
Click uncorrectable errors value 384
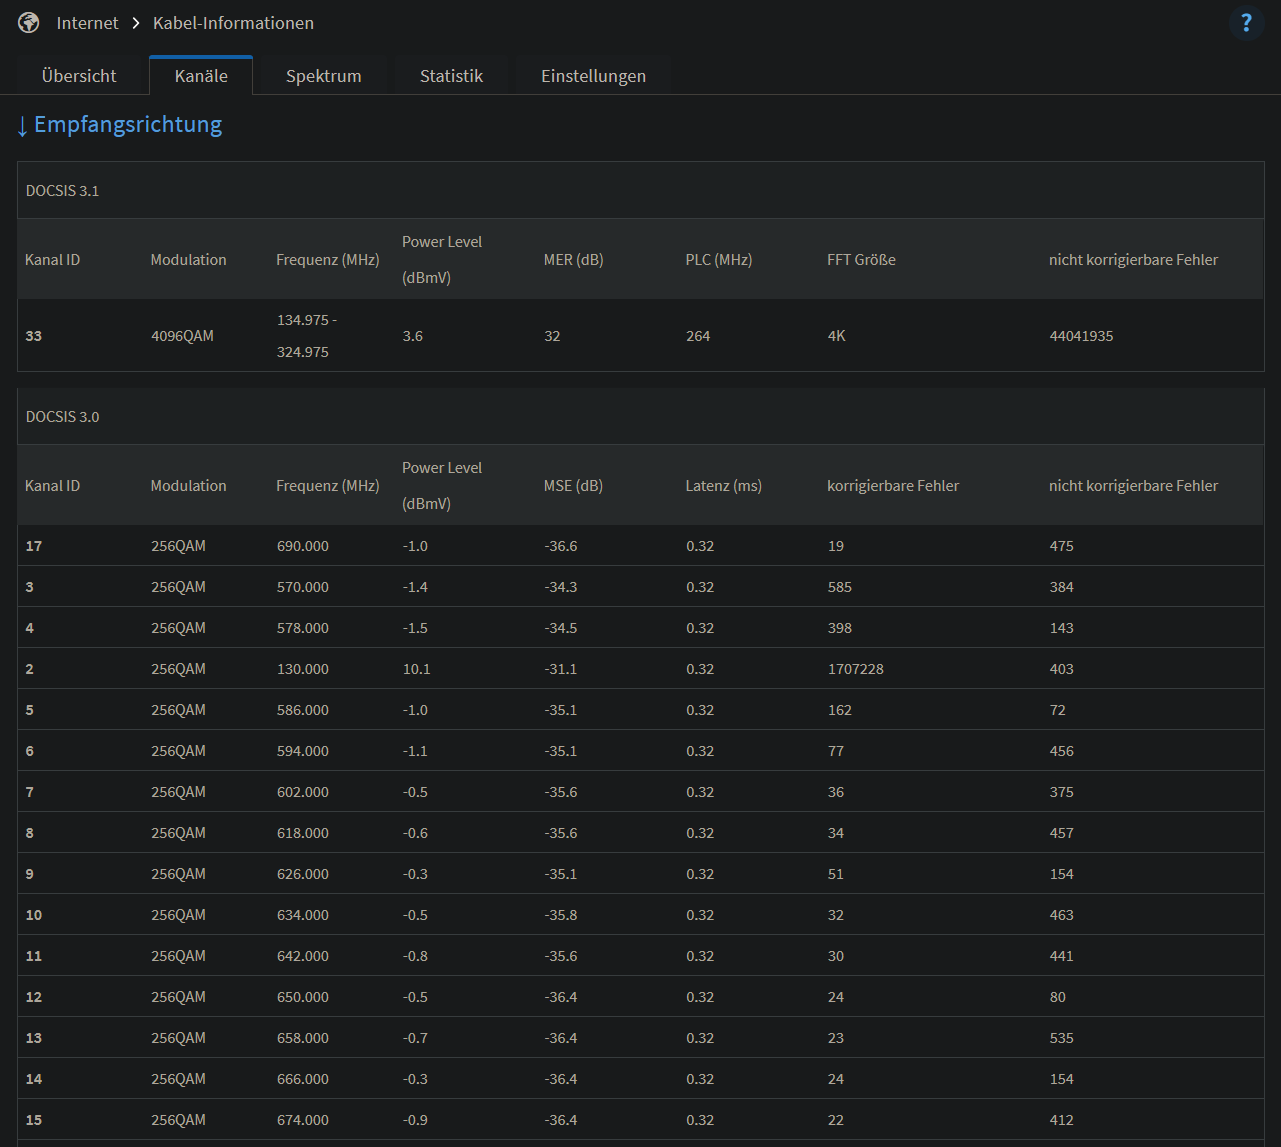[x=1062, y=587]
